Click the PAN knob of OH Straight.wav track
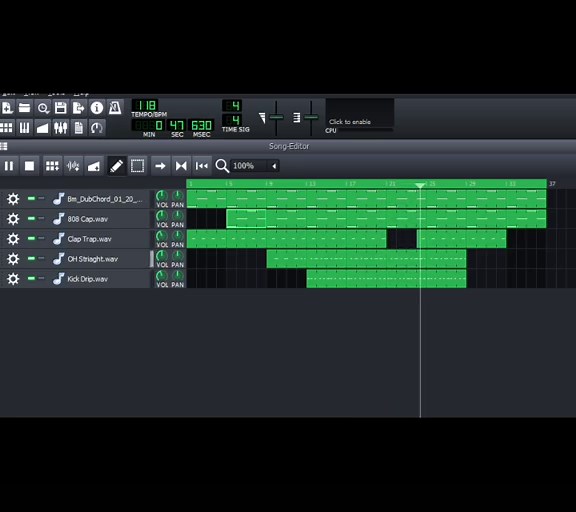576x512 pixels. [x=177, y=256]
